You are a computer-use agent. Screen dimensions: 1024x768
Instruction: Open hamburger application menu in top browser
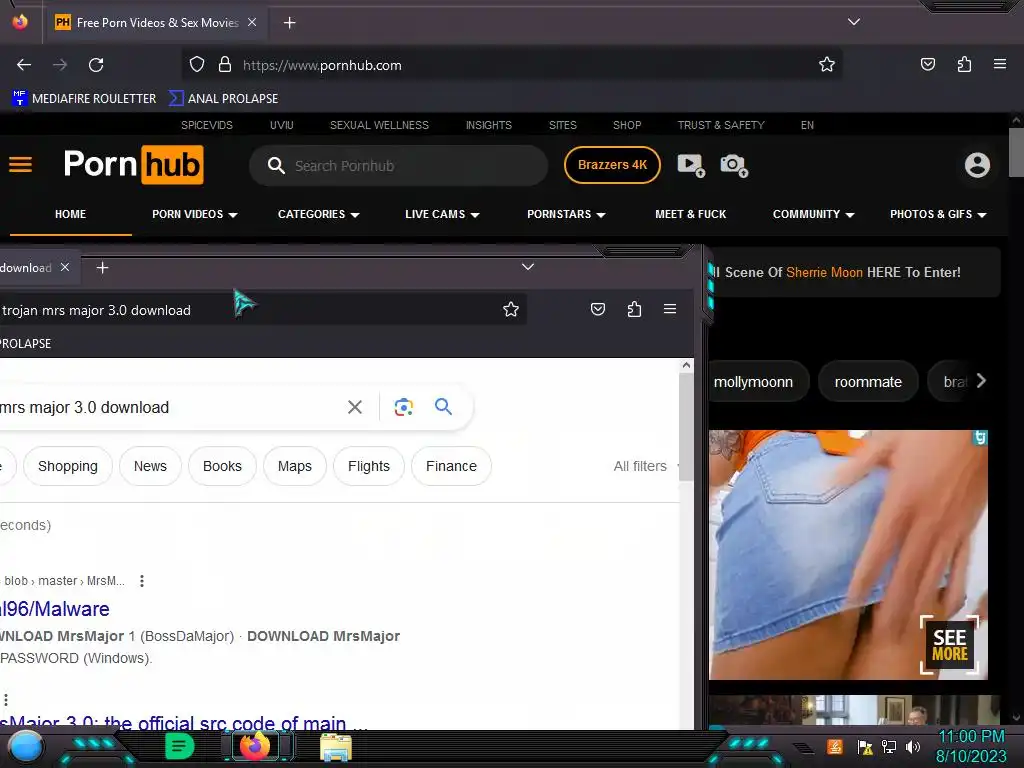tap(1000, 64)
